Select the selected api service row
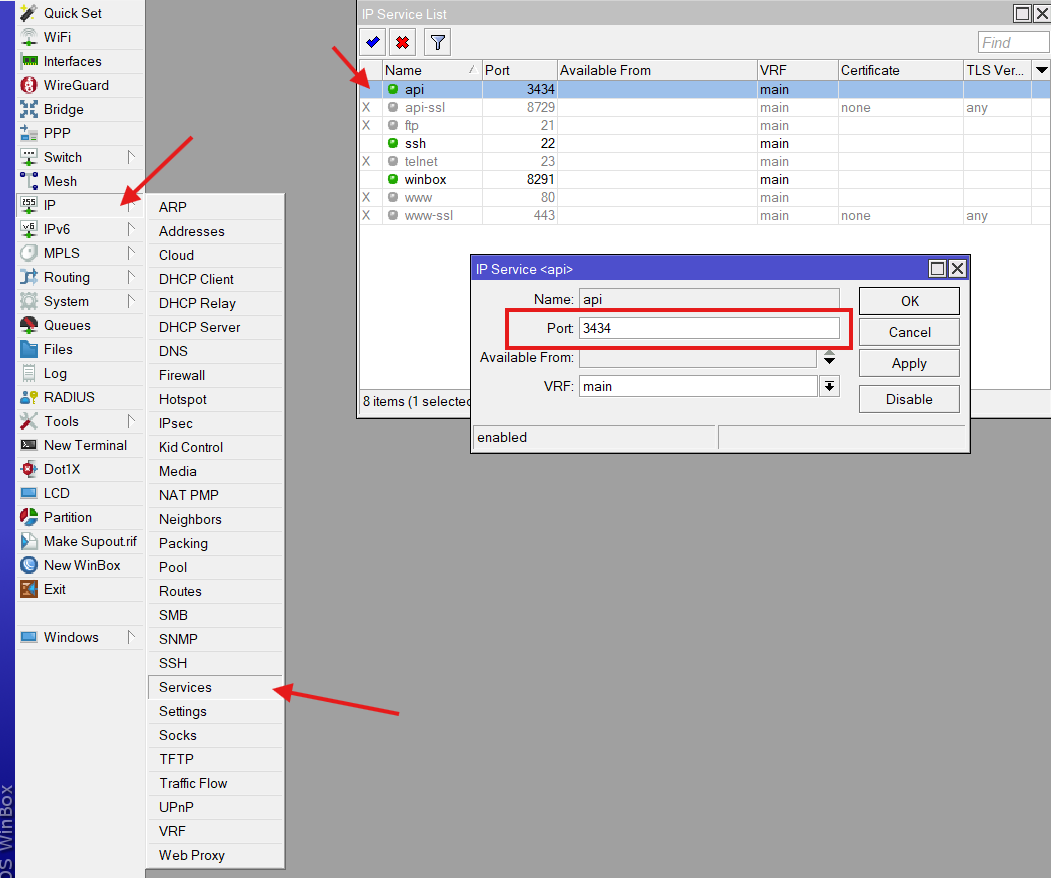The width and height of the screenshot is (1051, 878). coord(704,89)
